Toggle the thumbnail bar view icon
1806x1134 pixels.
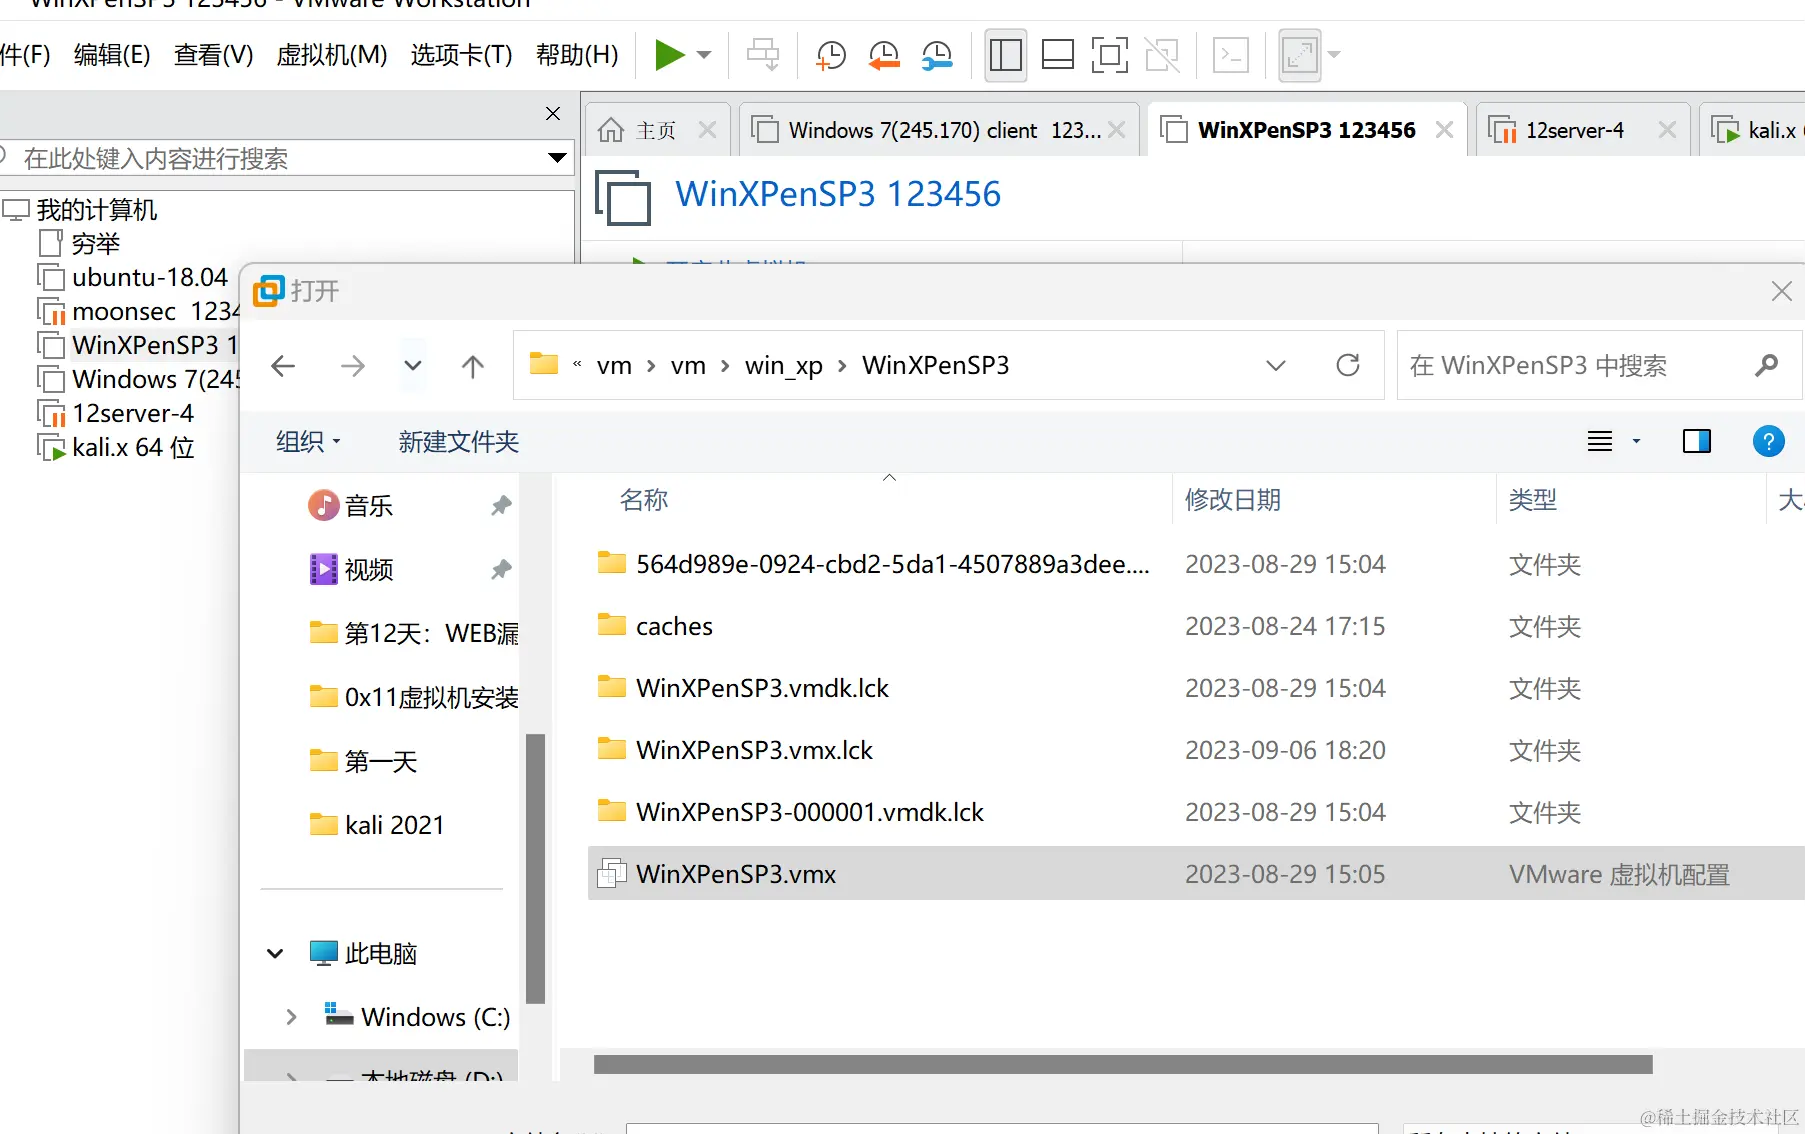pos(1057,55)
